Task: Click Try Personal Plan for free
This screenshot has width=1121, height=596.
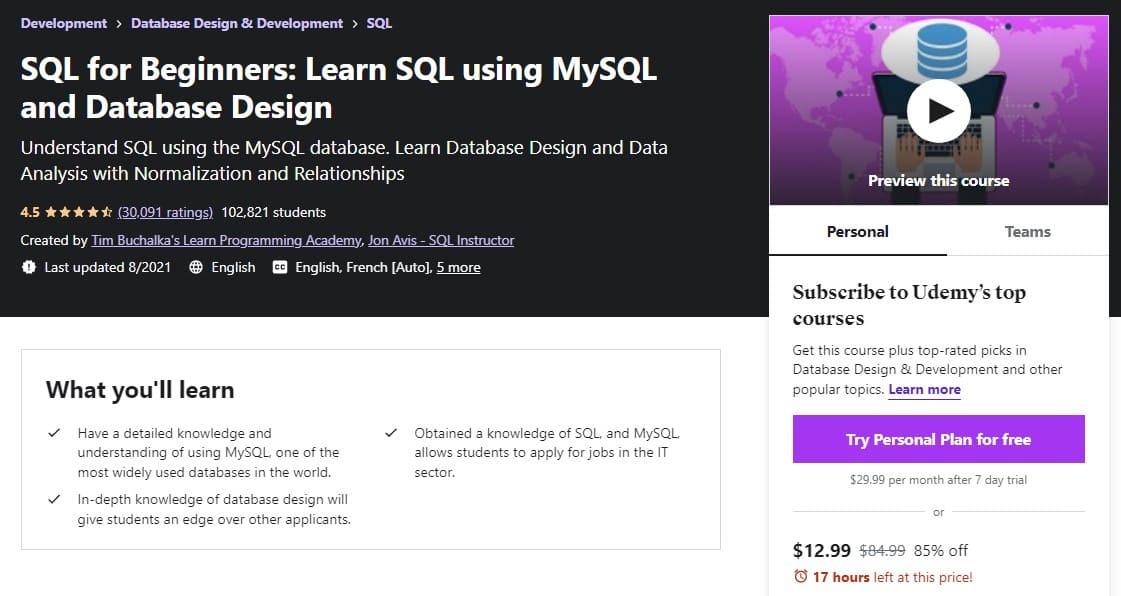Action: tap(938, 439)
